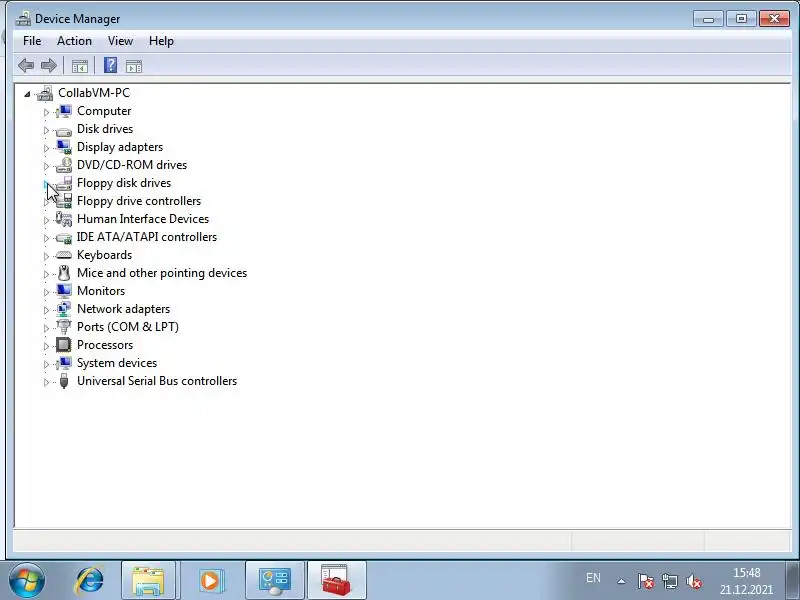
Task: Expand the System devices arrow
Action: pos(46,364)
